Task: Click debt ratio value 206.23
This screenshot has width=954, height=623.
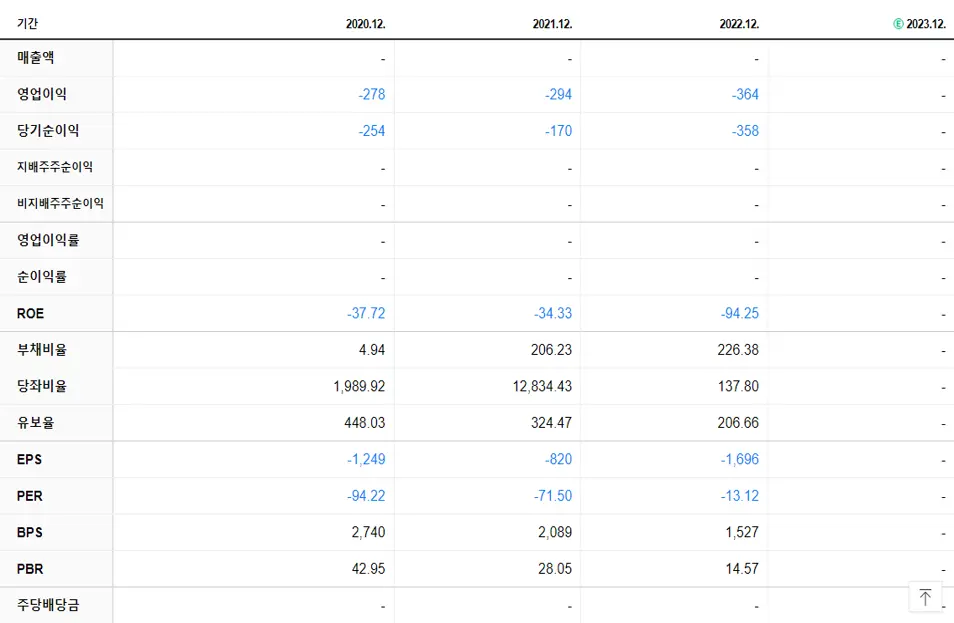Action: (x=551, y=350)
